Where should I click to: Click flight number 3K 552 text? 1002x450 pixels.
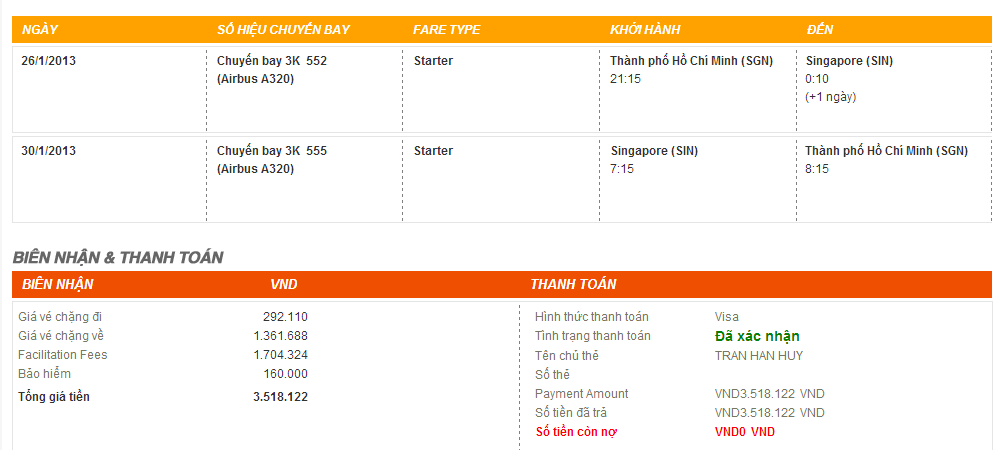click(272, 61)
